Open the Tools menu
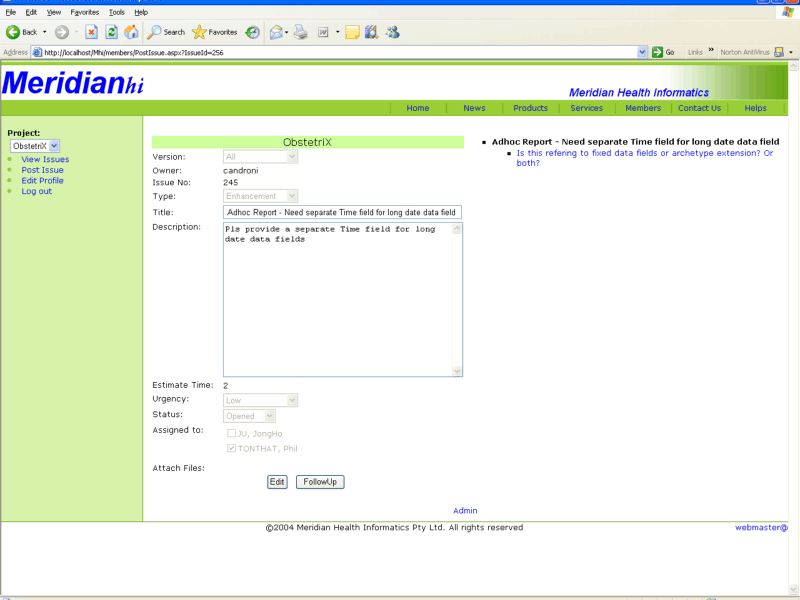The height and width of the screenshot is (600, 800). tap(117, 12)
